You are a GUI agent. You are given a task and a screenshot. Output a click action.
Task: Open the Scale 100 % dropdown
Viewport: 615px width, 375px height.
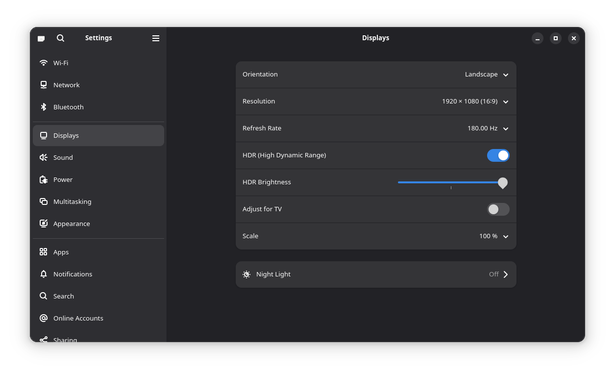[494, 236]
